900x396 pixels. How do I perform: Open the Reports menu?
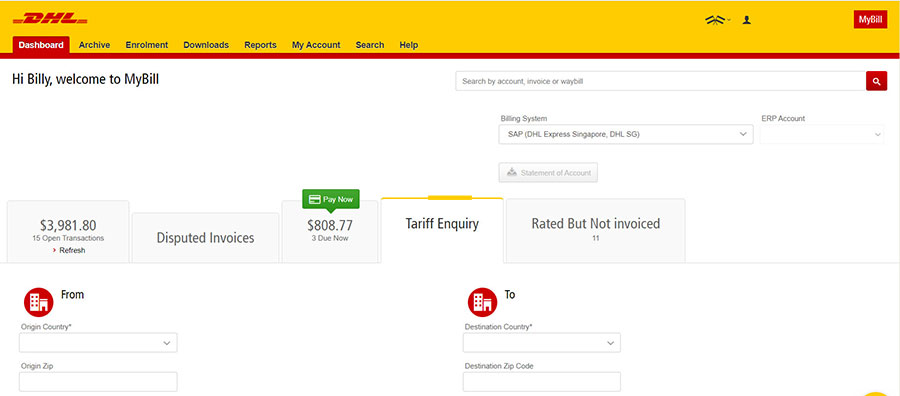click(x=260, y=45)
